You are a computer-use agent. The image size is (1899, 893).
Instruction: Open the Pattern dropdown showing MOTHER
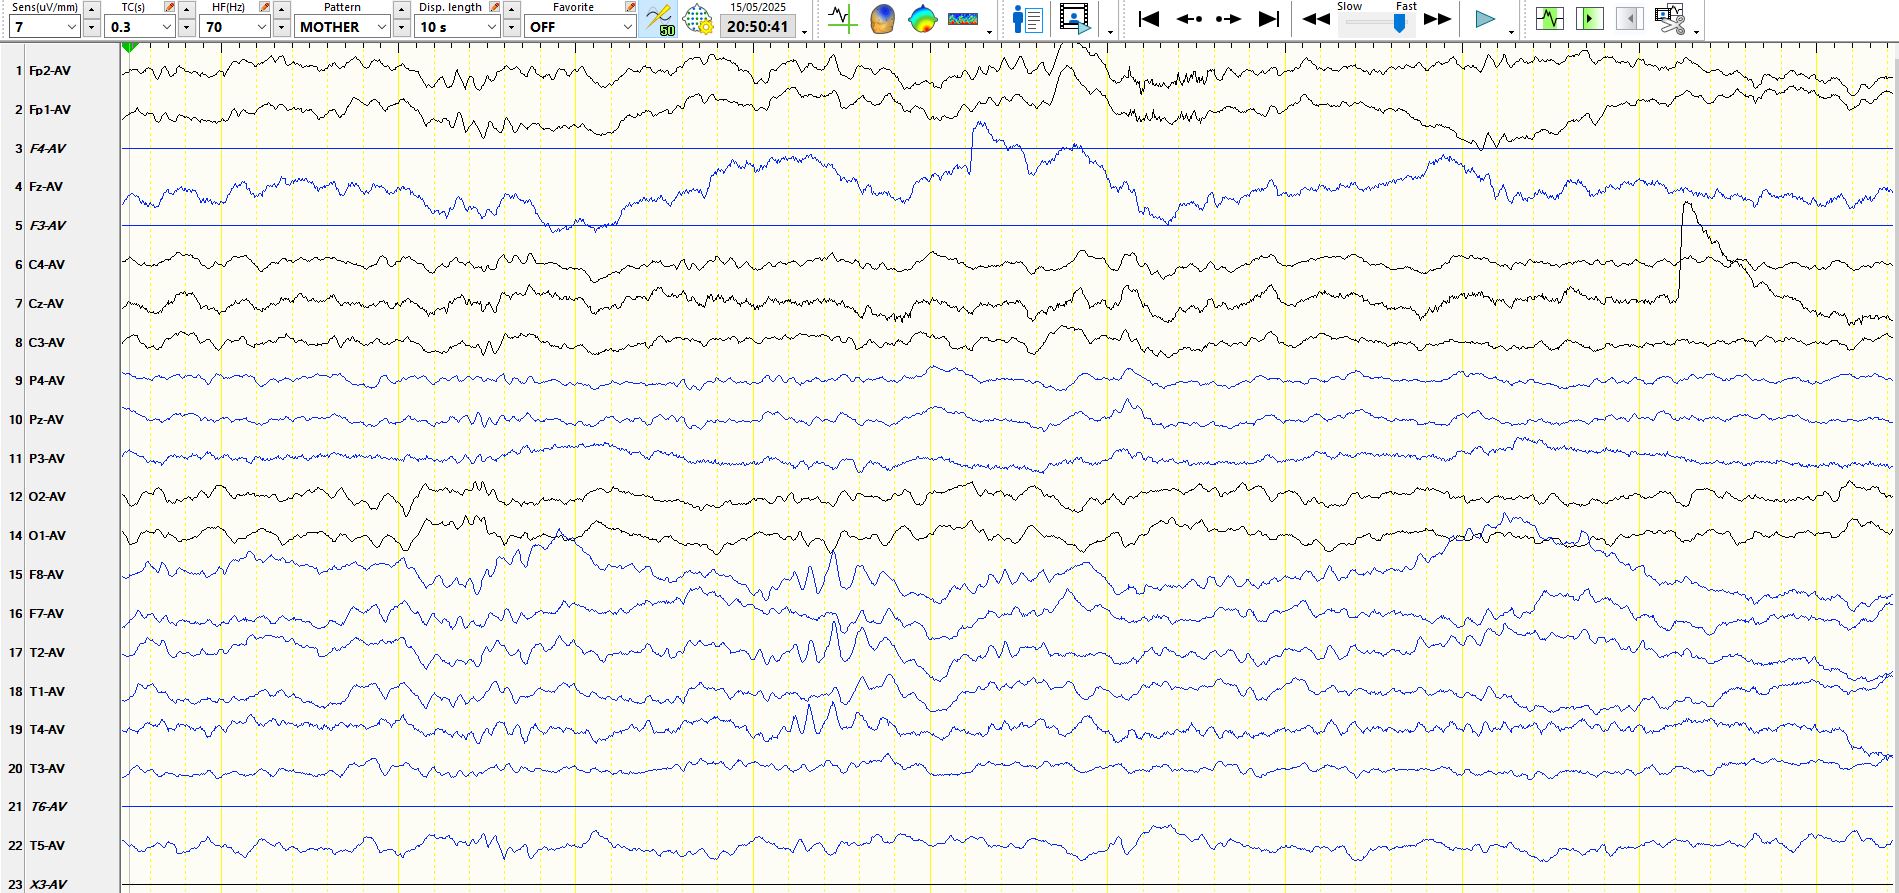381,27
